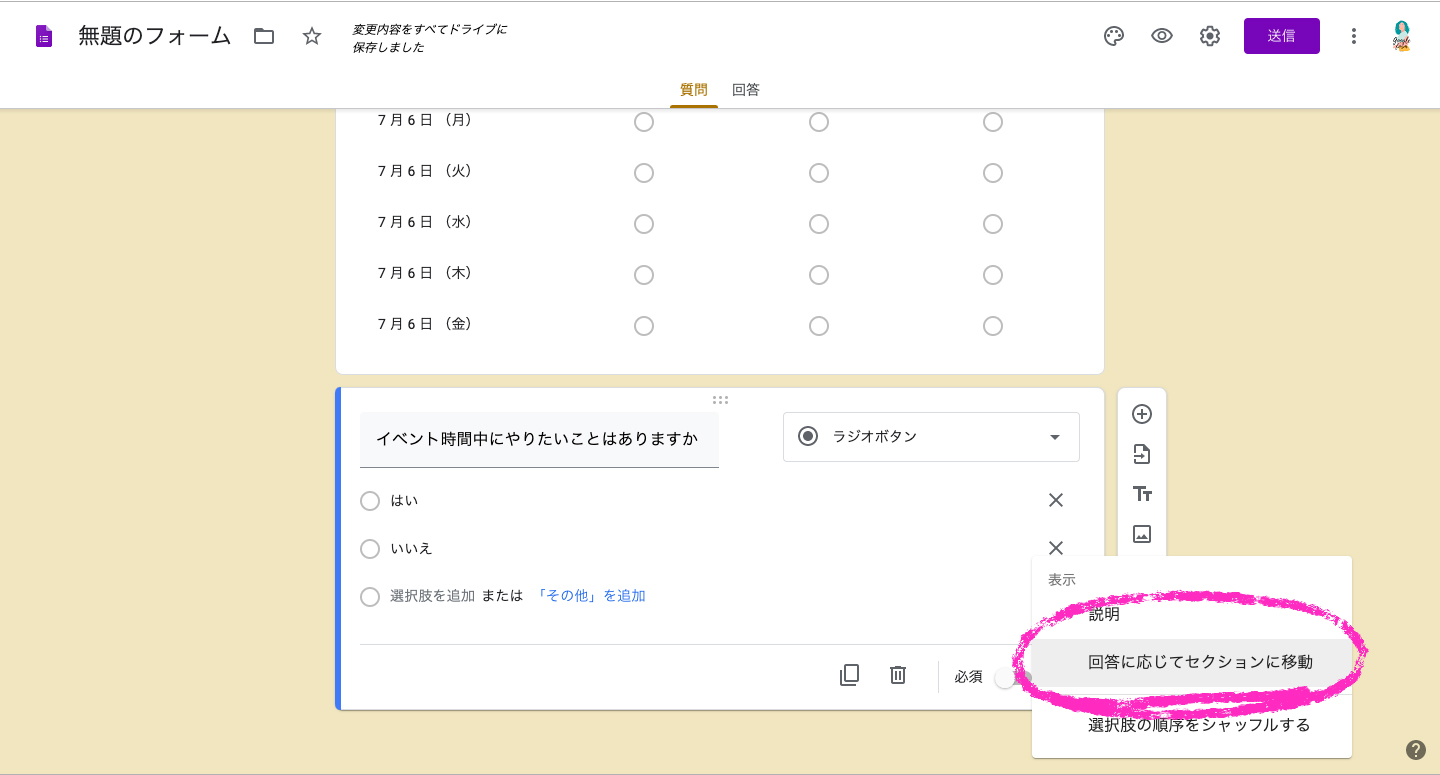
Task: Switch to the 質問 tab
Action: coord(694,90)
